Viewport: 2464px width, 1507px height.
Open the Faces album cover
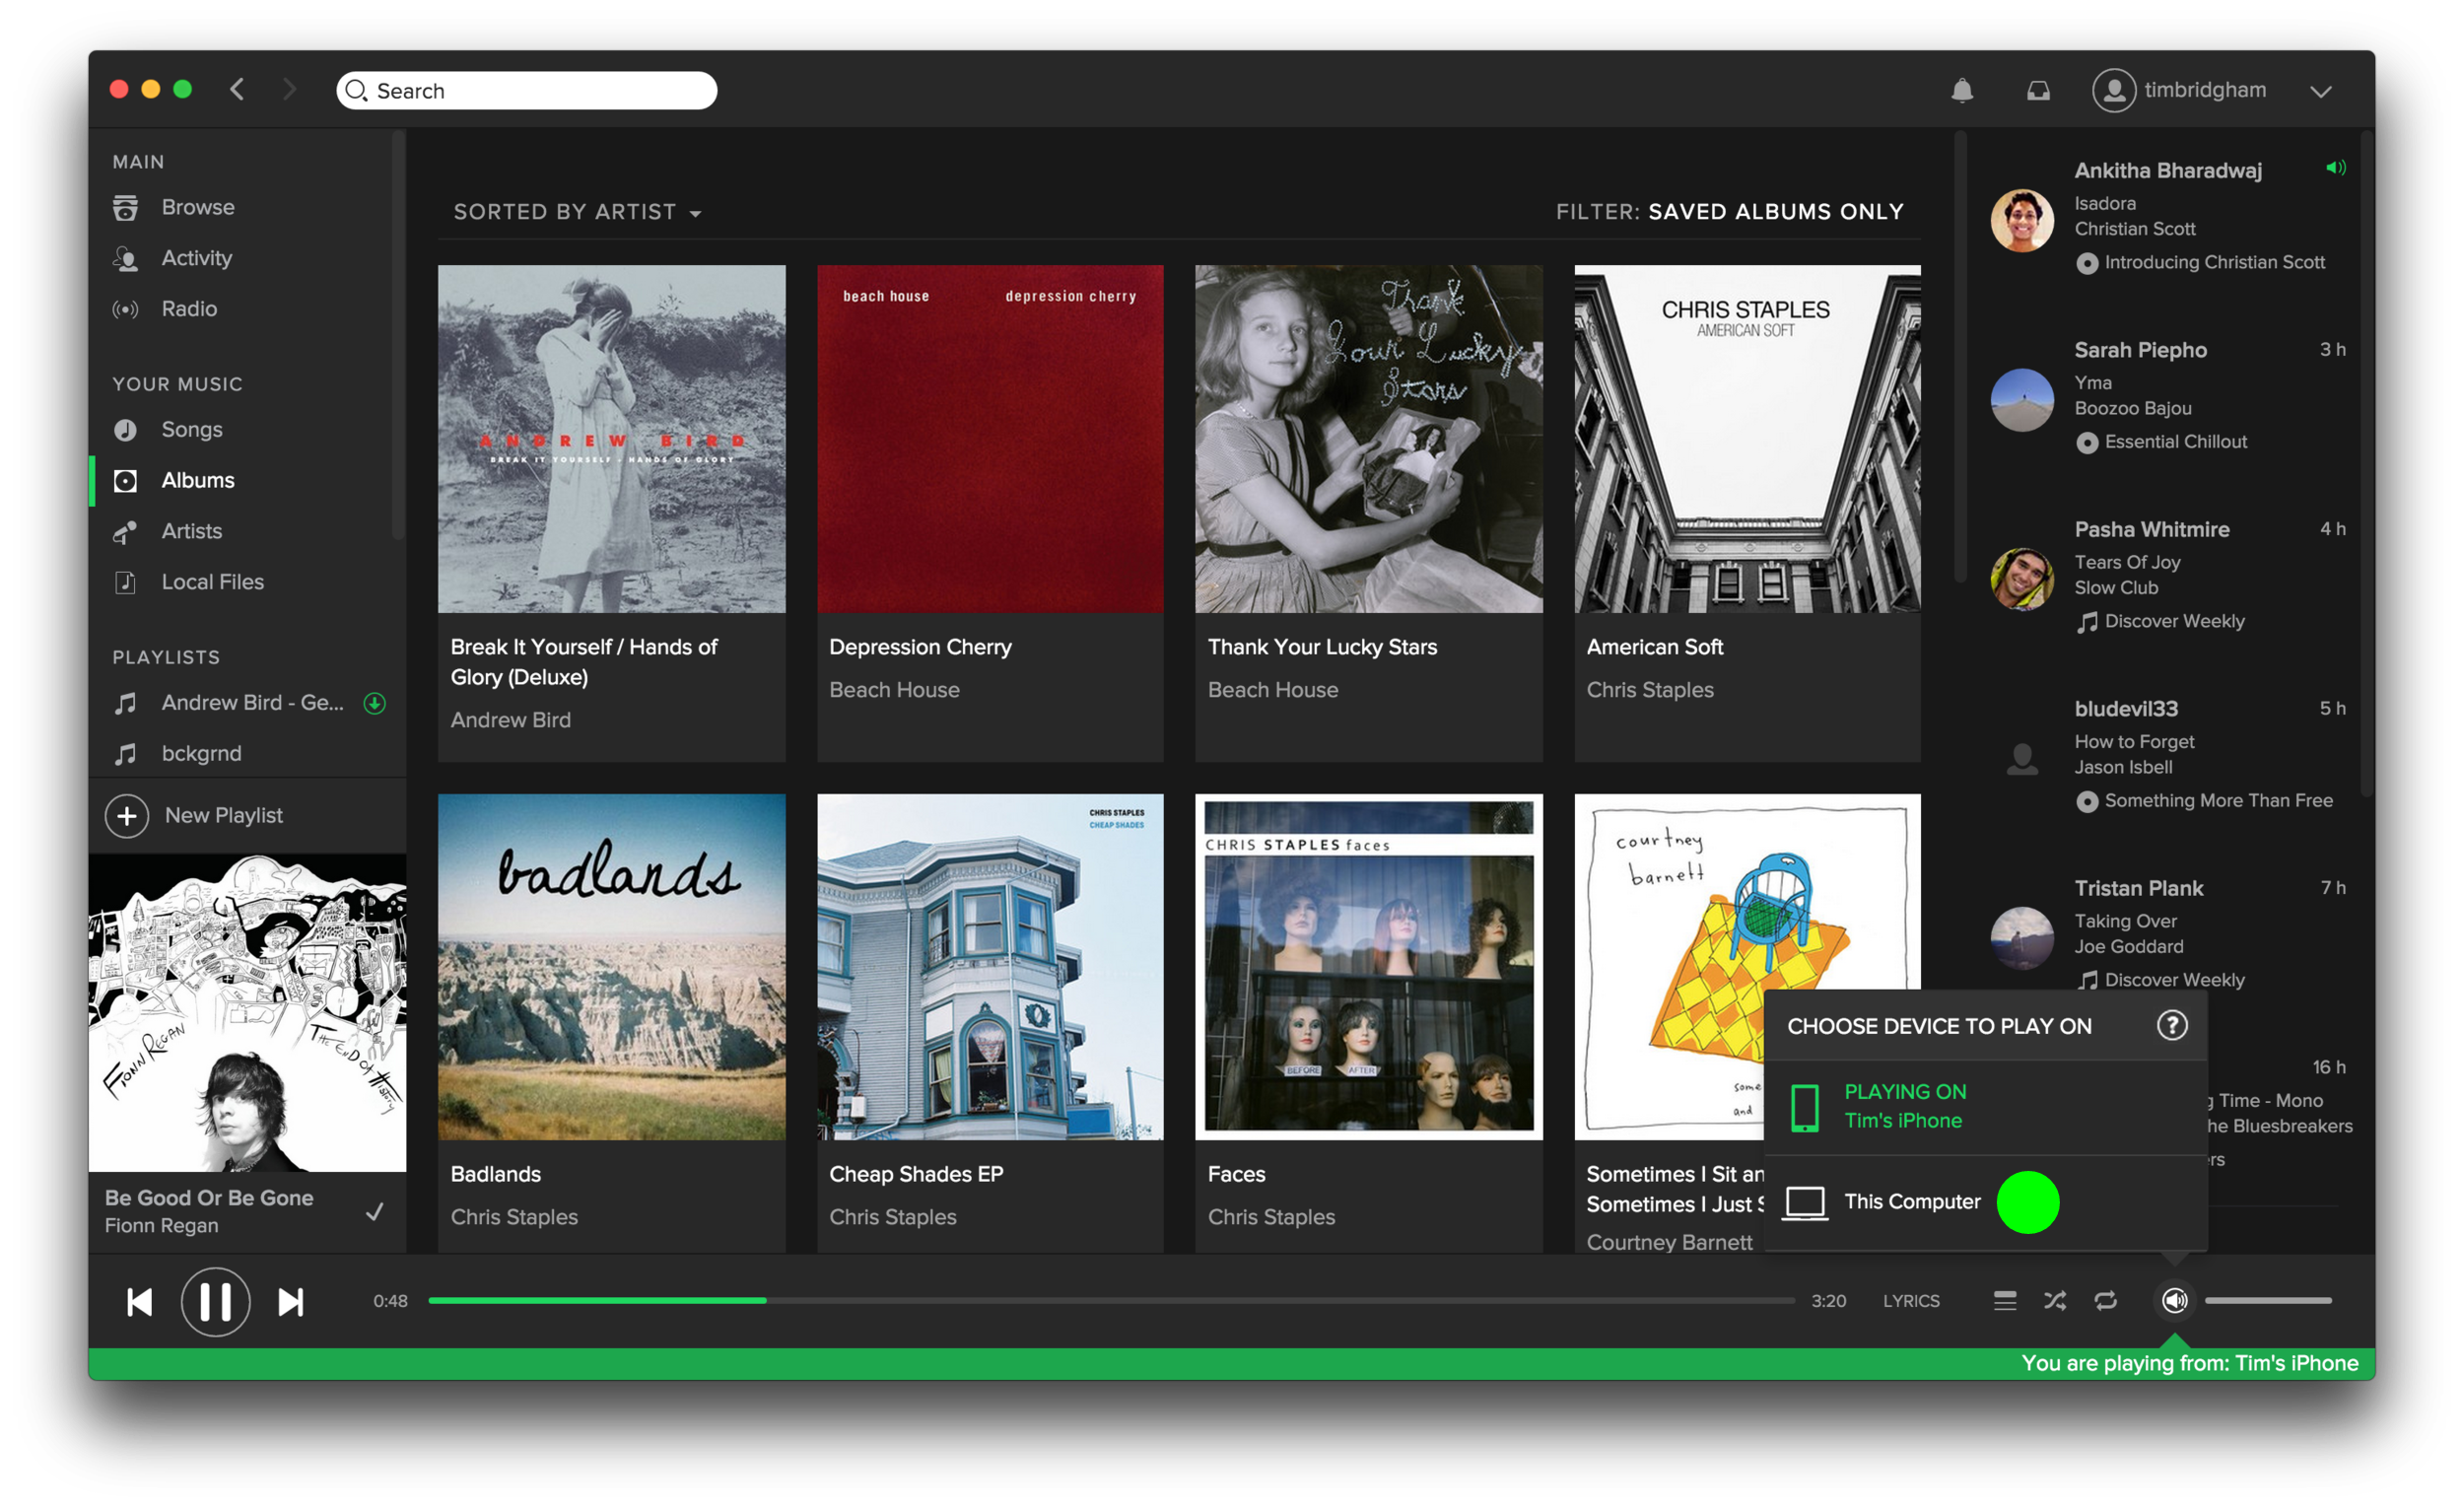point(1368,966)
